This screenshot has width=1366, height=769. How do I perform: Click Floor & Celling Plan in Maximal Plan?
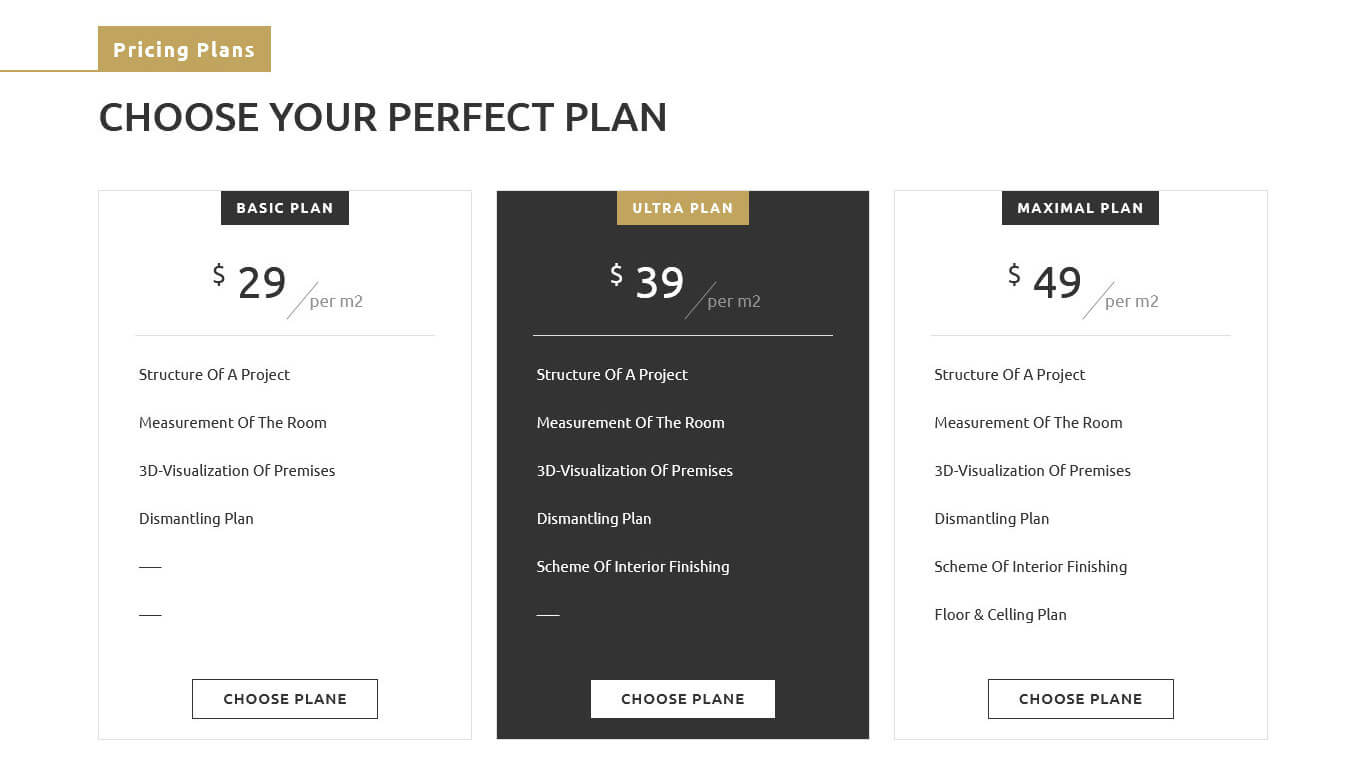pos(1000,615)
